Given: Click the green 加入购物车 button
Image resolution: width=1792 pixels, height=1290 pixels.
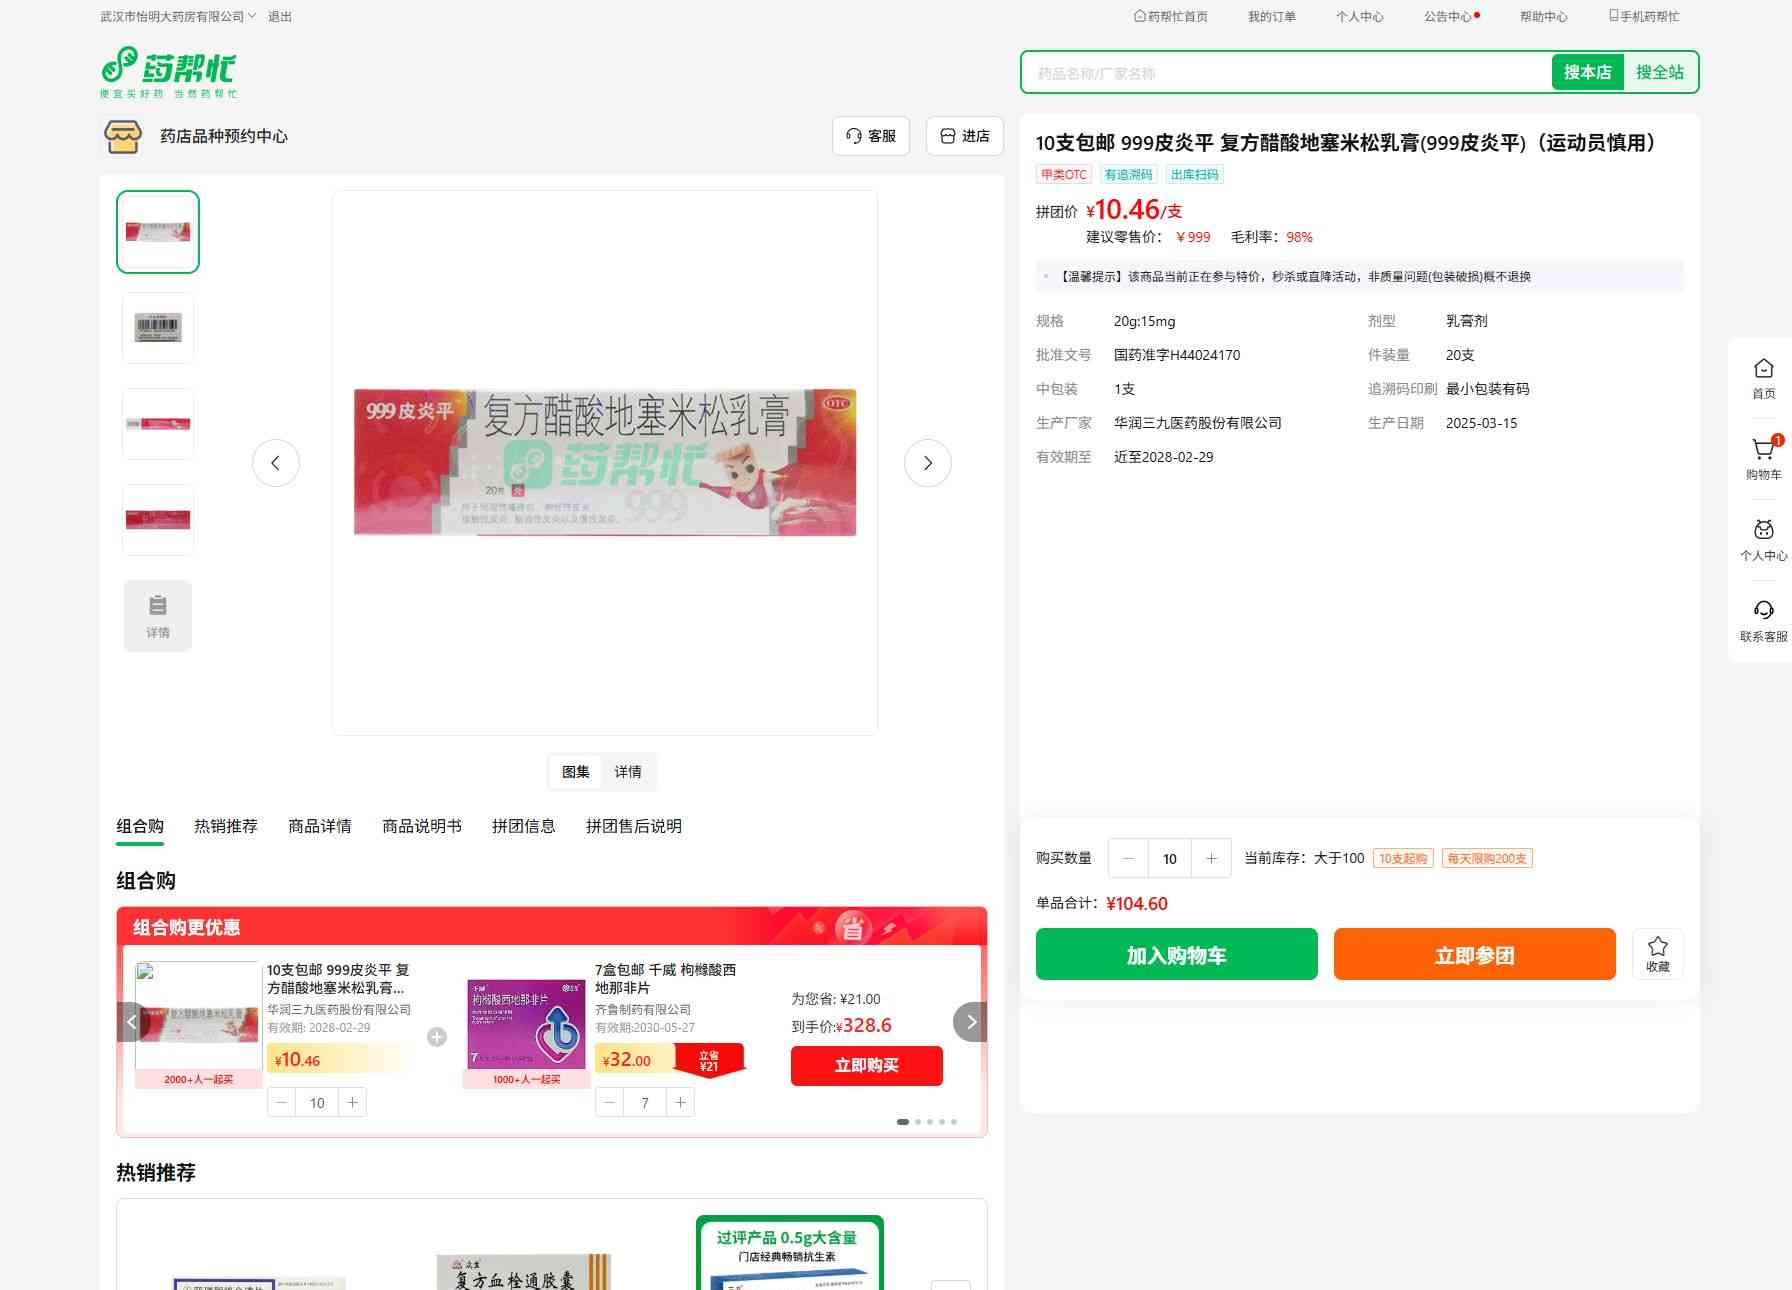Looking at the screenshot, I should click(1176, 954).
